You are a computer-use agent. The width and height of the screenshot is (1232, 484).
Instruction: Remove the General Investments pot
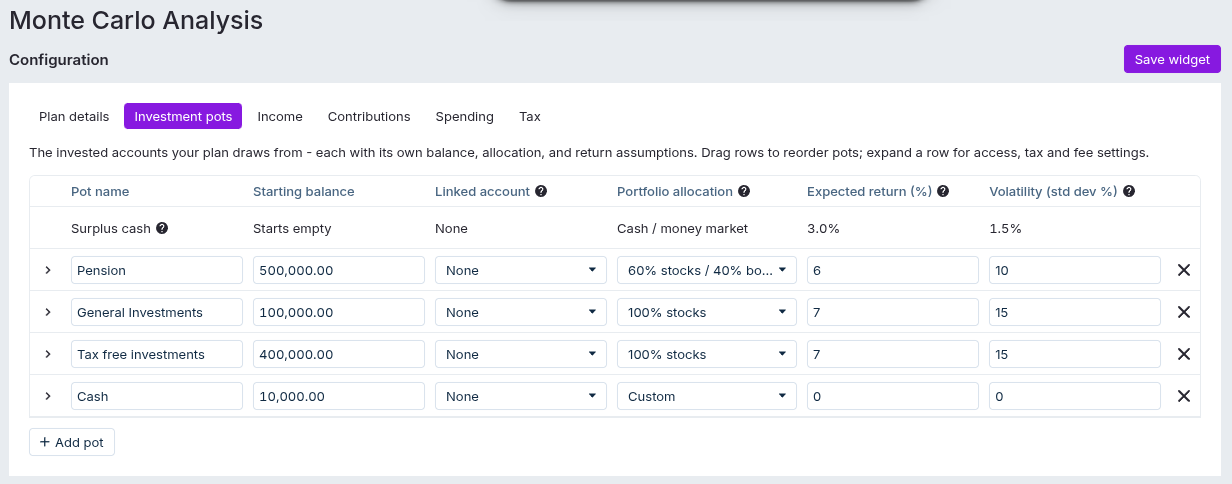pyautogui.click(x=1184, y=312)
